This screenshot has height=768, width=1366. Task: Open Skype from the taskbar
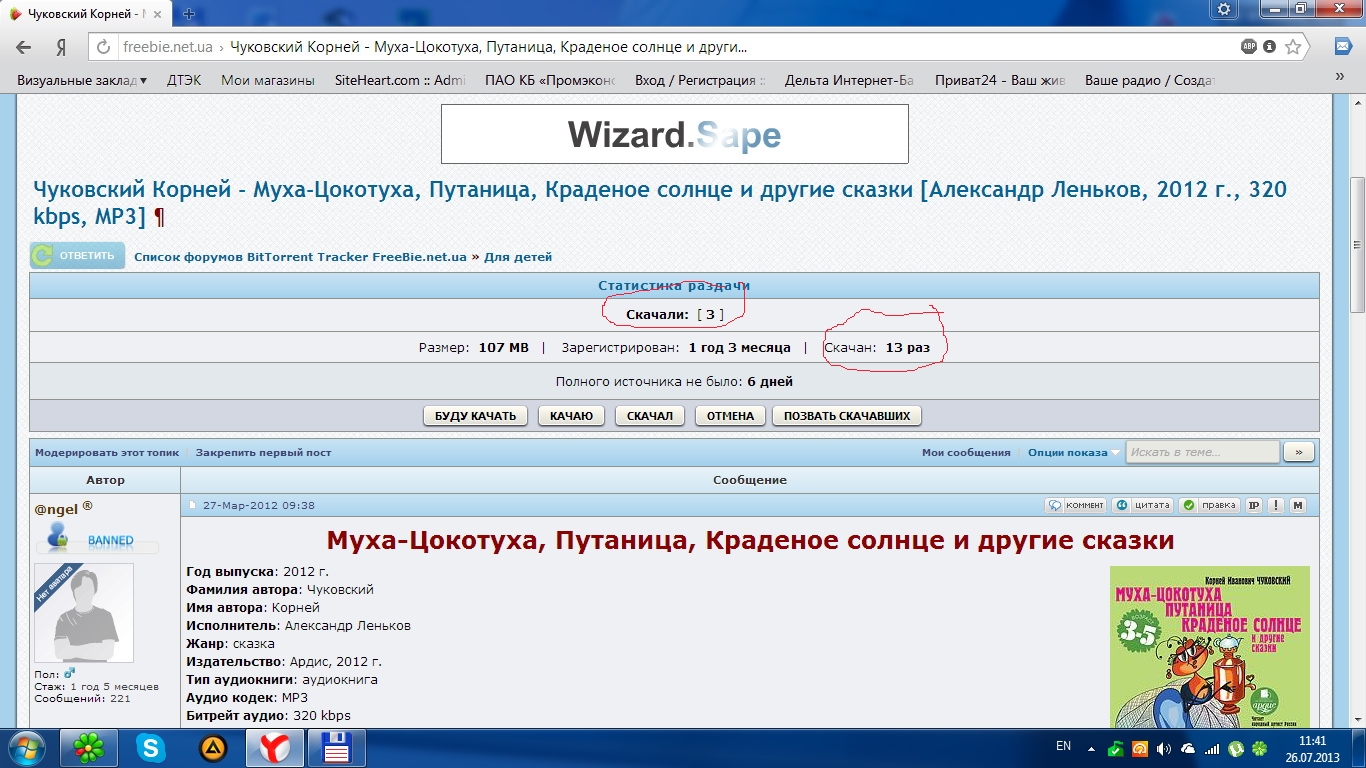point(153,748)
